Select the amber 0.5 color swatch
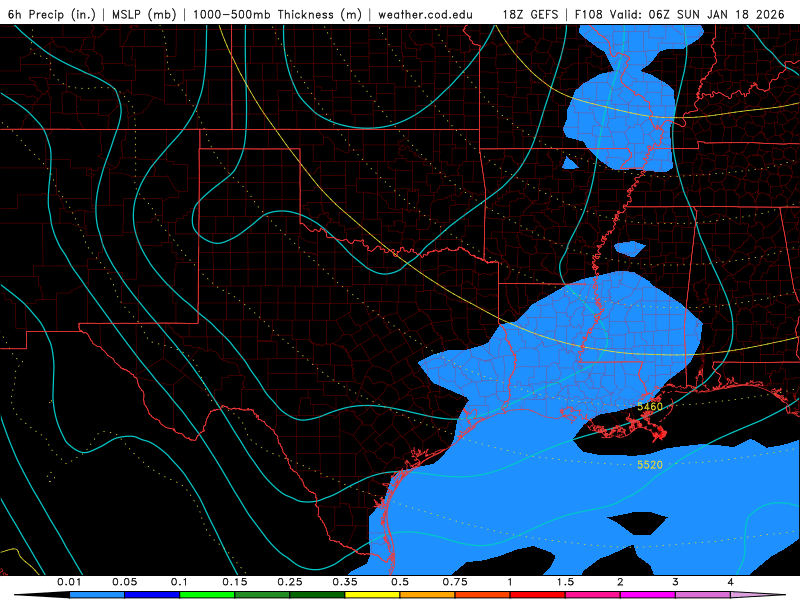Image resolution: width=800 pixels, height=600 pixels. coord(428,595)
